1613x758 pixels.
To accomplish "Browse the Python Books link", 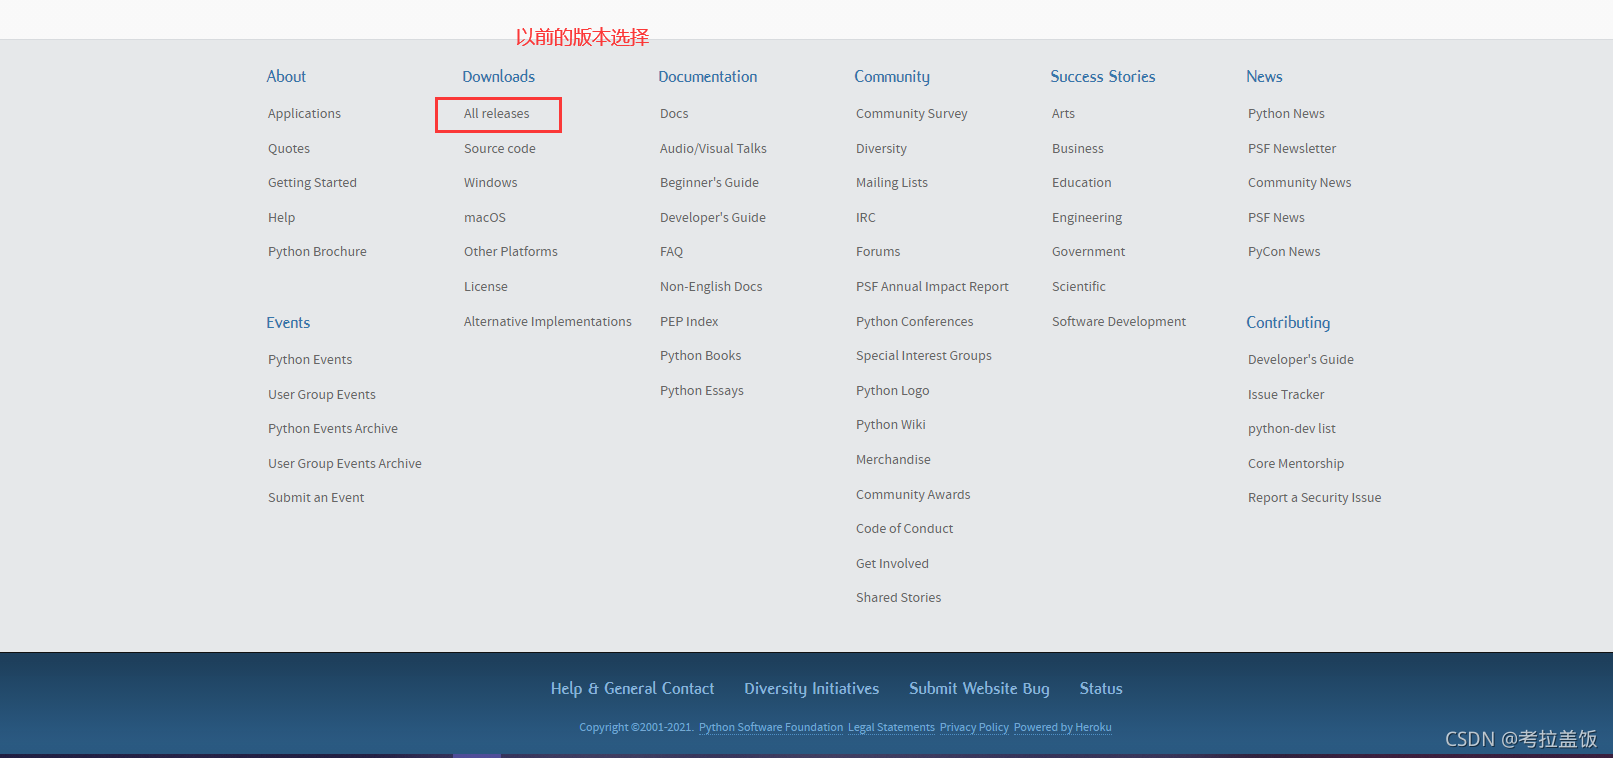I will [701, 356].
